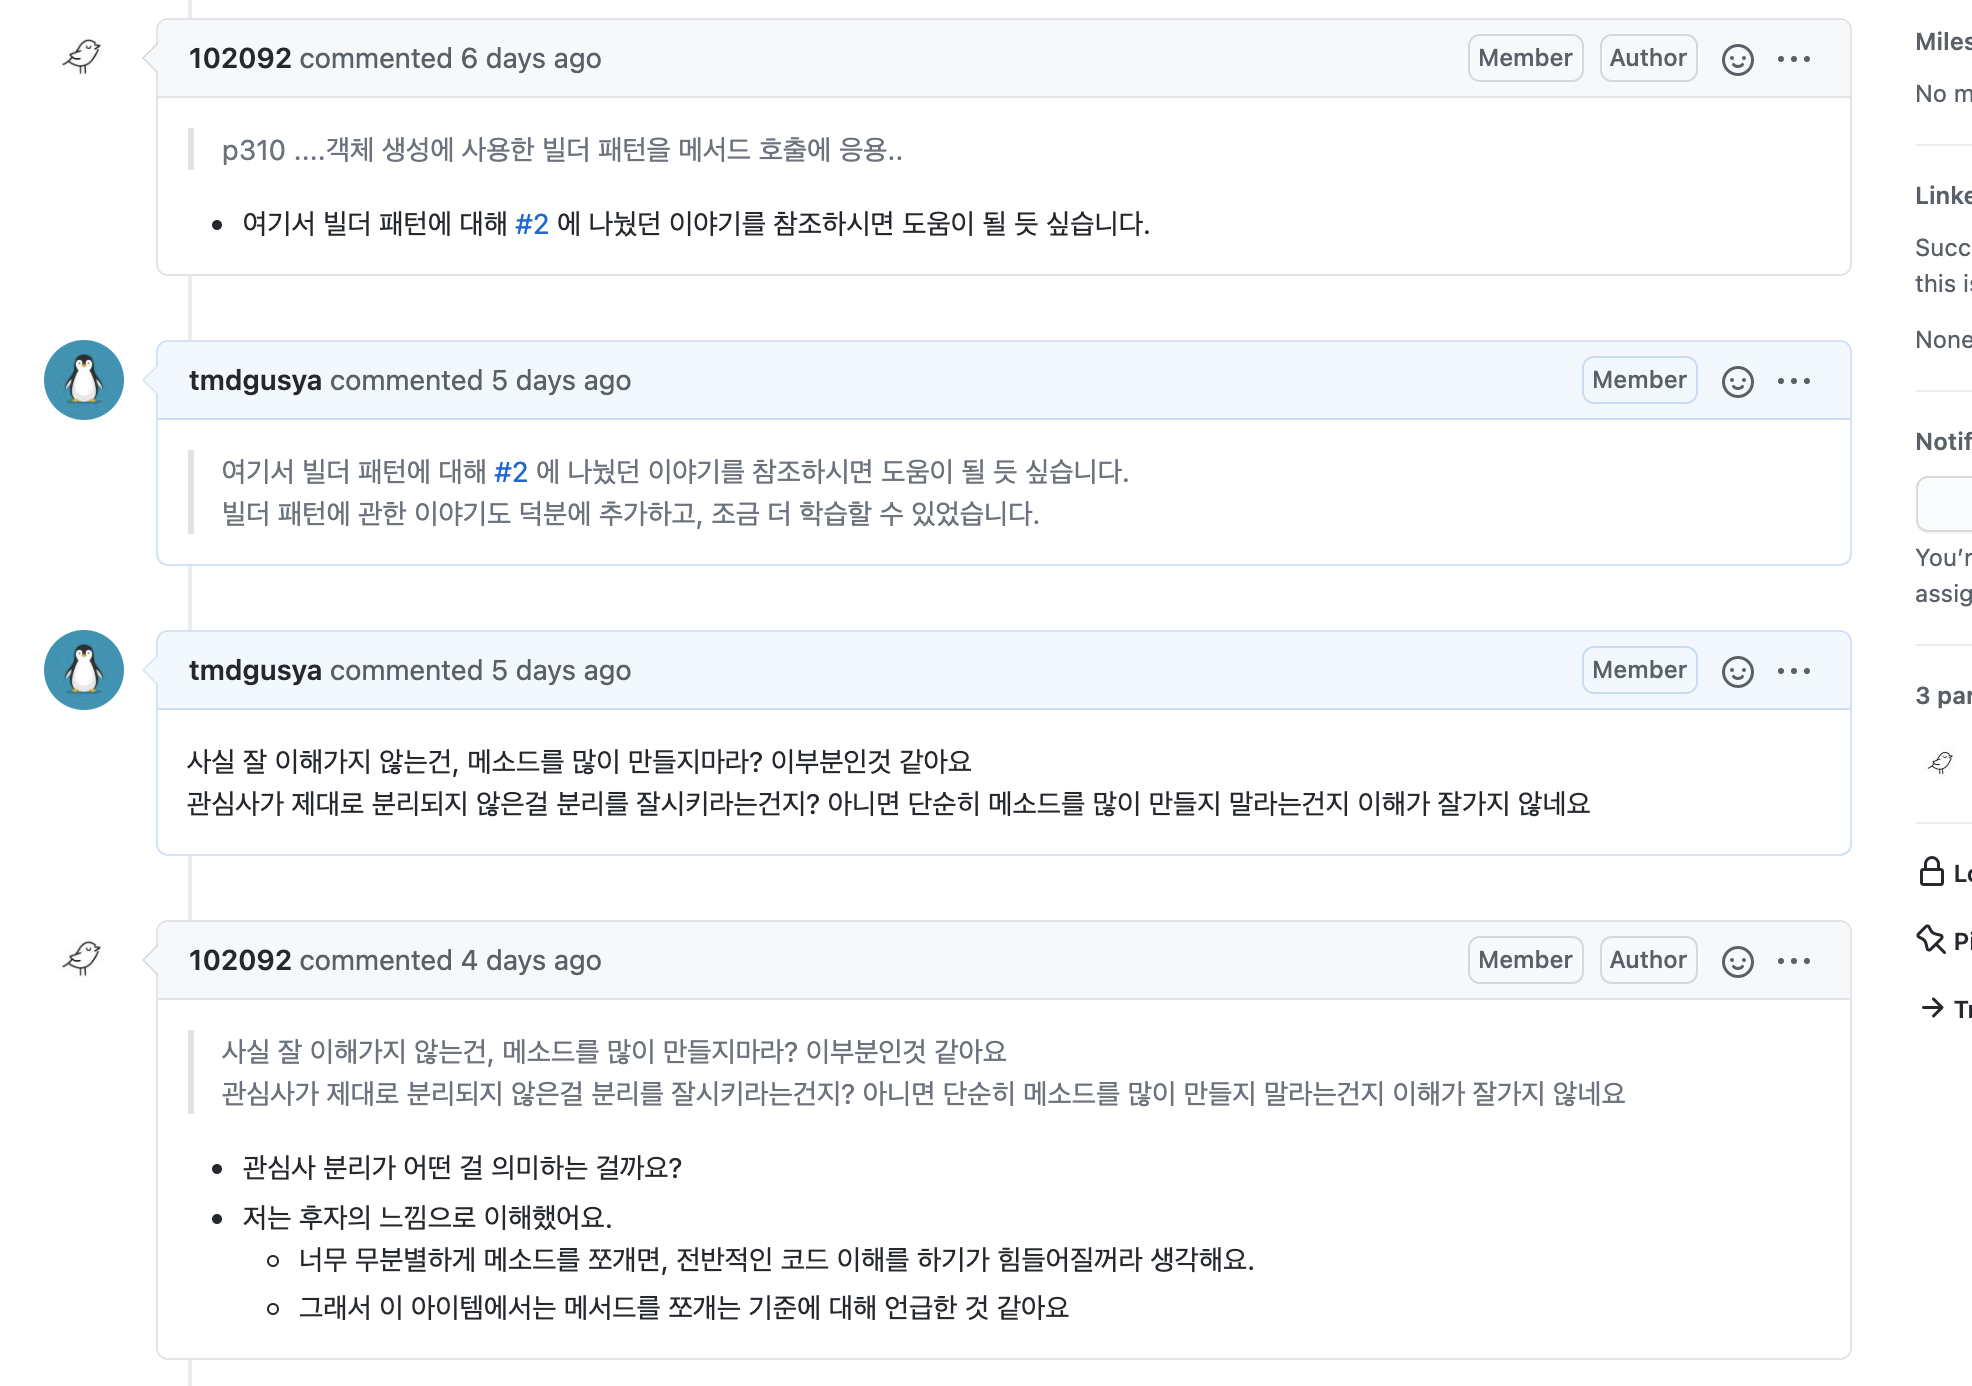Image resolution: width=1972 pixels, height=1386 pixels.
Task: React to tmdgusya's second comment with emoji
Action: (1737, 672)
